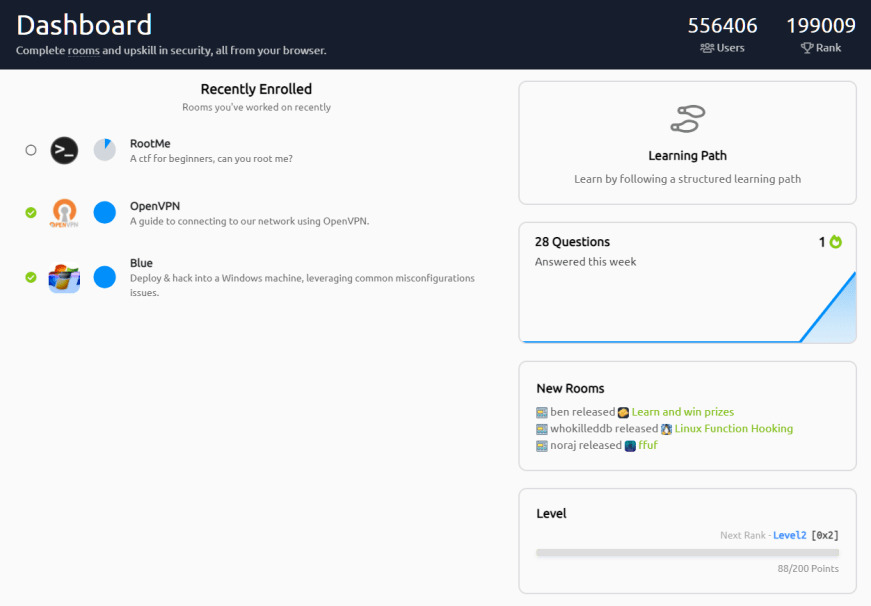Click the Level points progress bar
The height and width of the screenshot is (606, 871).
point(687,552)
